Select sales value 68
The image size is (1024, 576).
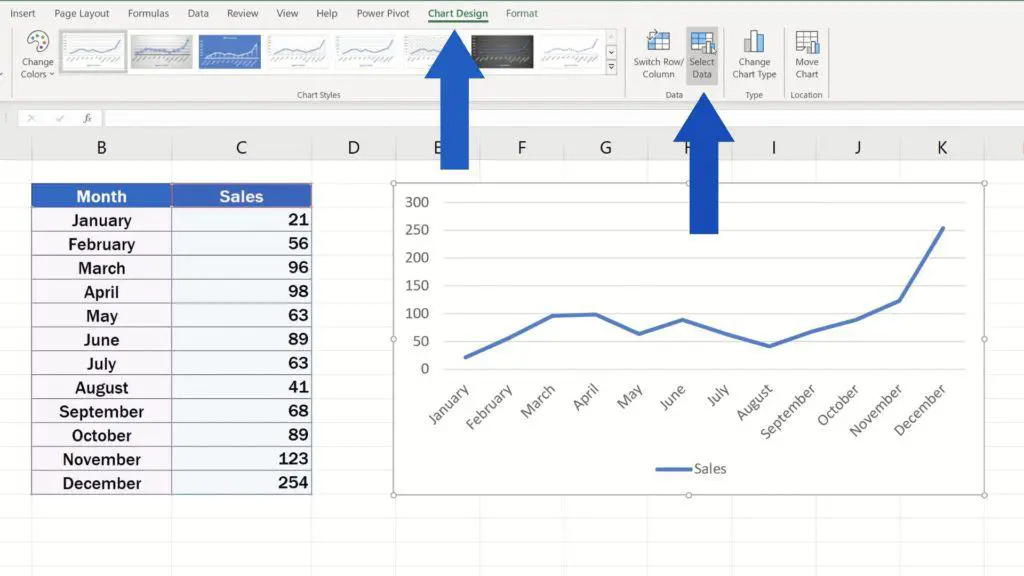click(242, 411)
